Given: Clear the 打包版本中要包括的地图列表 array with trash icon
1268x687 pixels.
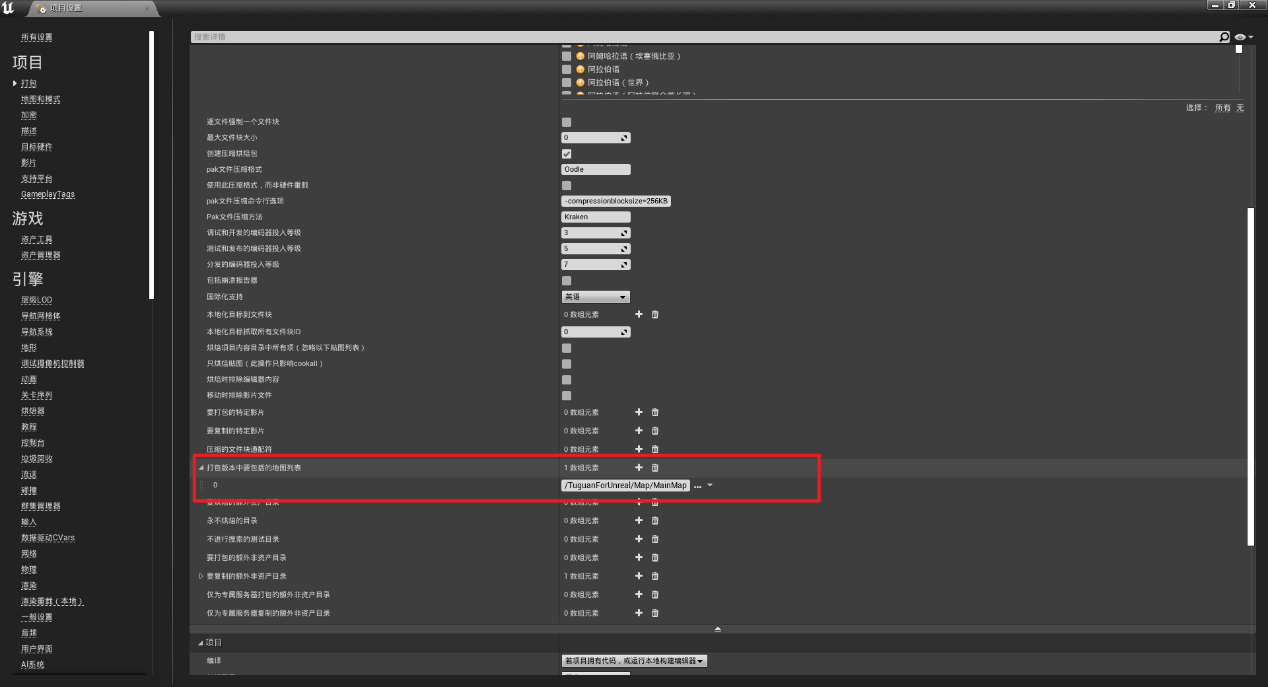Looking at the screenshot, I should click(655, 467).
